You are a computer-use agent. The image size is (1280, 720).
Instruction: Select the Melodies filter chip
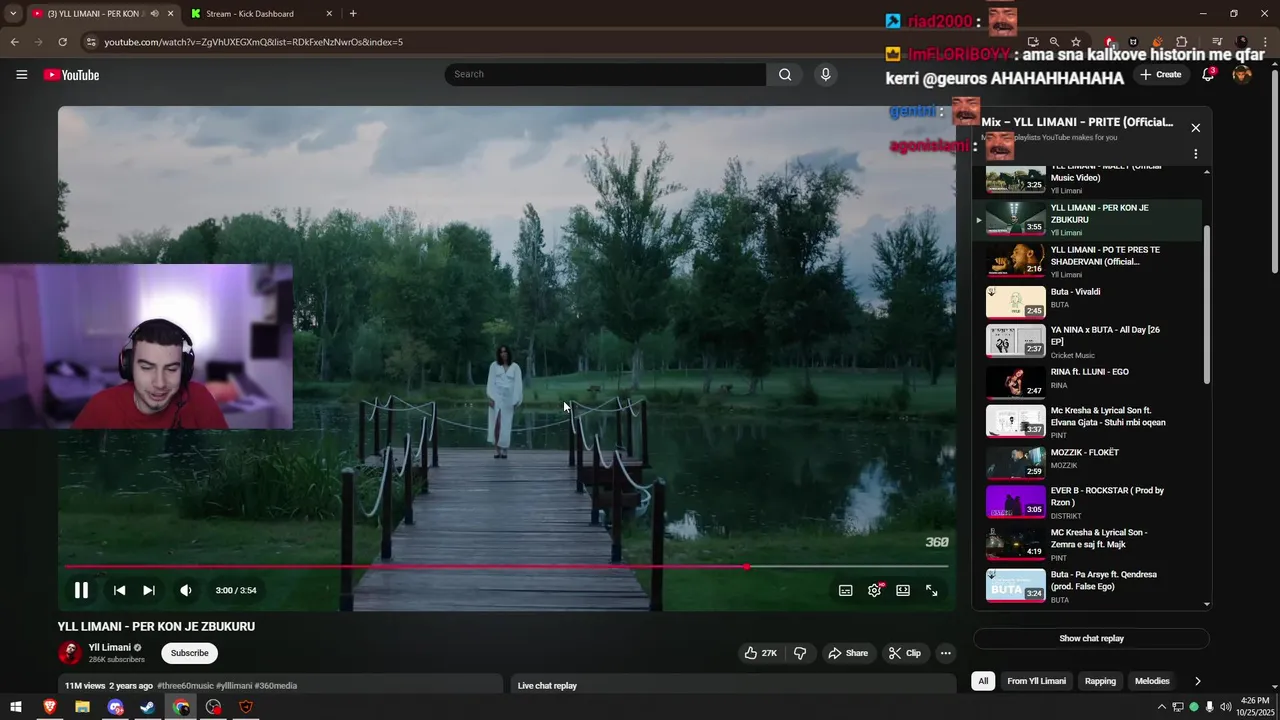(x=1152, y=681)
